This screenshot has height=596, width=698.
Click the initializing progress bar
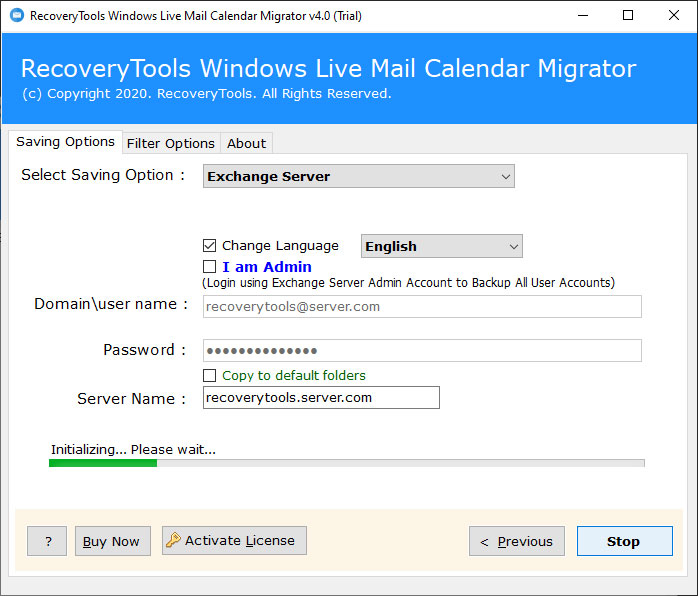click(x=346, y=463)
